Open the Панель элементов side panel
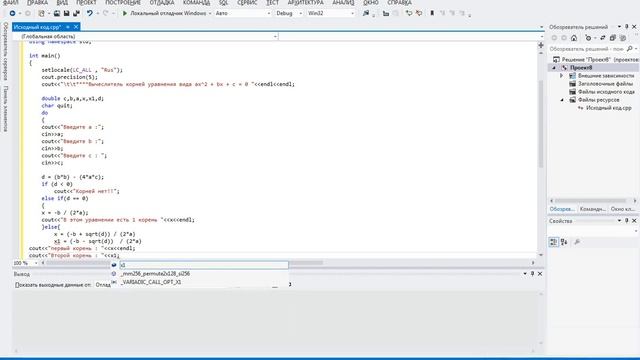The image size is (640, 360). pos(5,109)
